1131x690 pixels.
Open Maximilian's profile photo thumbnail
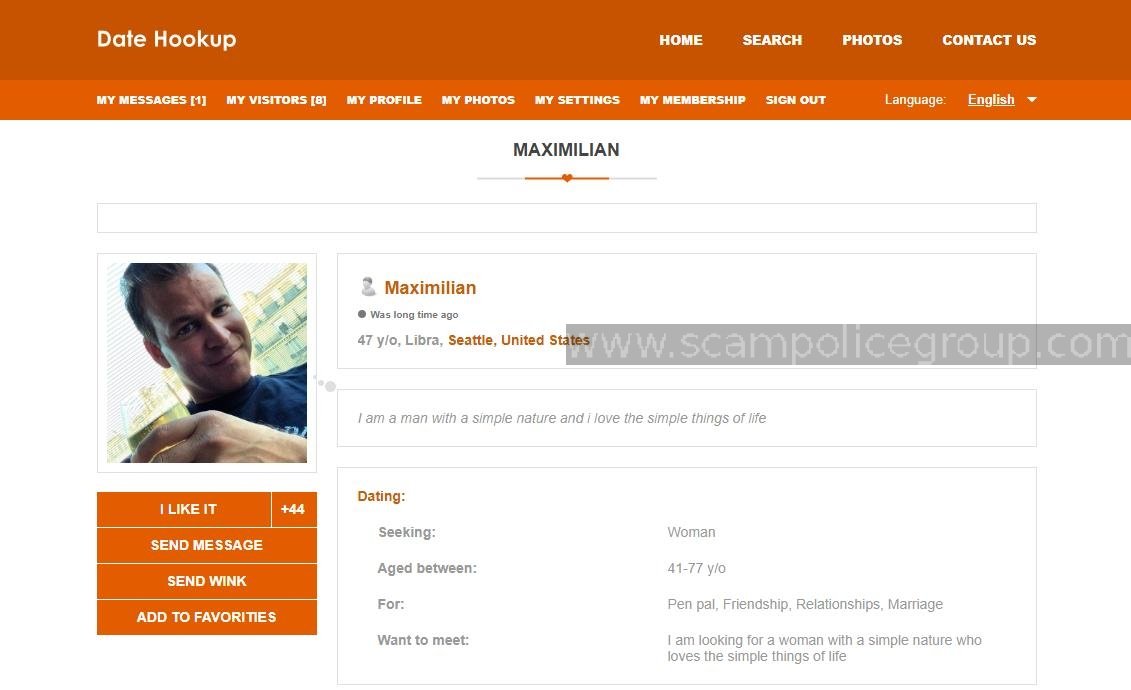pyautogui.click(x=207, y=363)
